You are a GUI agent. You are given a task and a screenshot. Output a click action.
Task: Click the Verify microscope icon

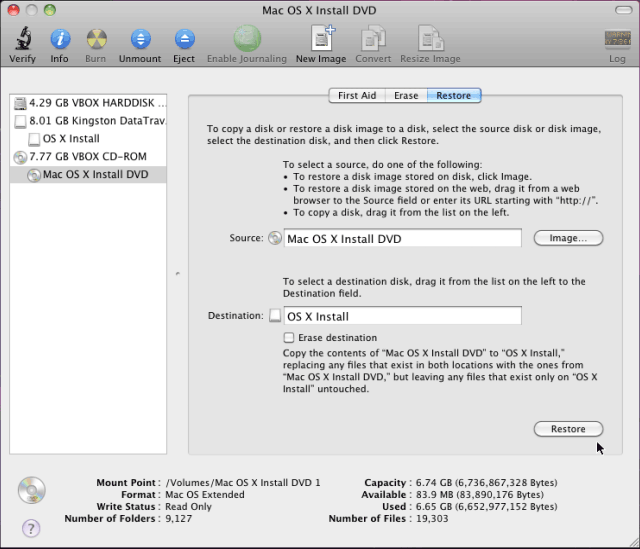pos(23,39)
